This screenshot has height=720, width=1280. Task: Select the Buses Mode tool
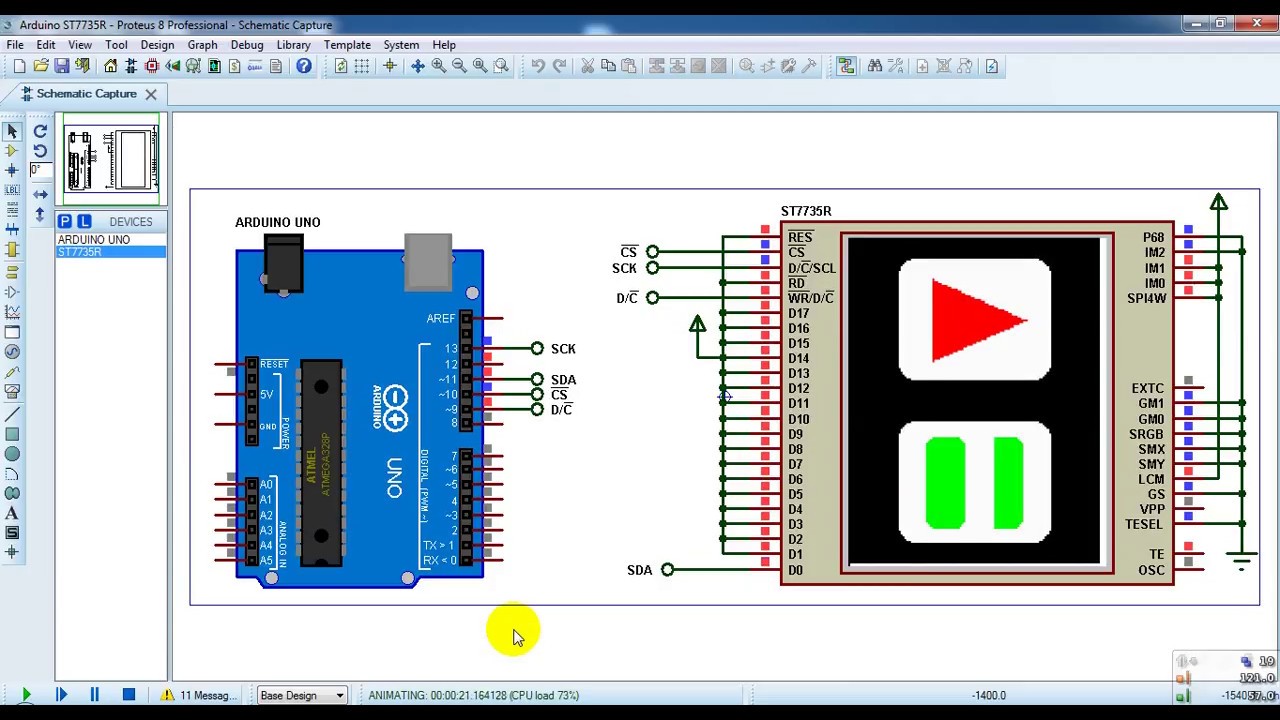click(x=12, y=230)
